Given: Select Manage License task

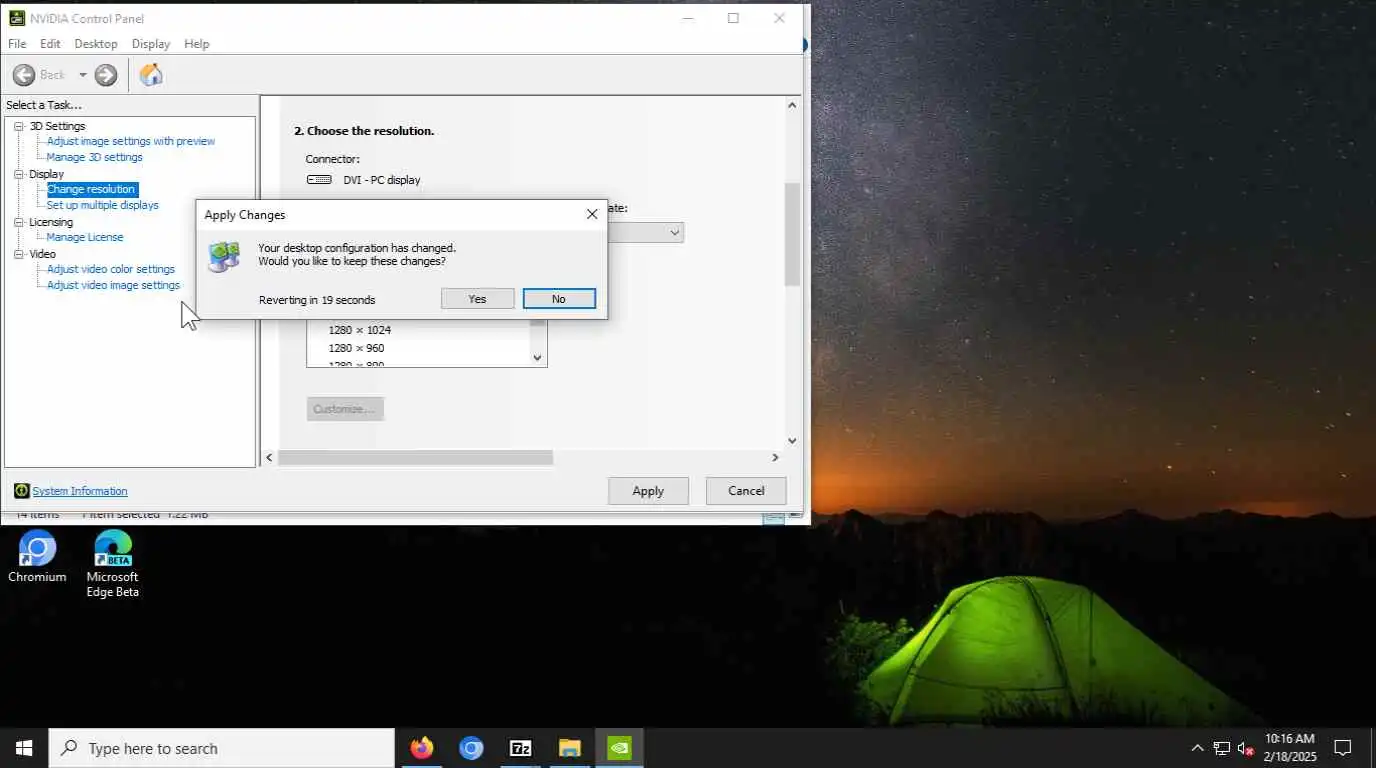Looking at the screenshot, I should pyautogui.click(x=85, y=237).
